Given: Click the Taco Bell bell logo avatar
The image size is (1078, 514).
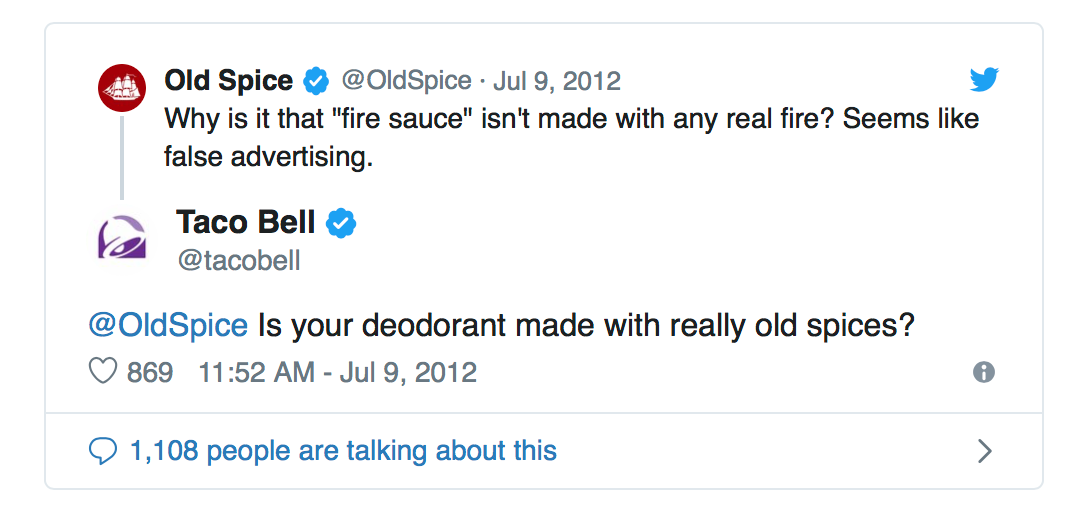Looking at the screenshot, I should pos(122,237).
